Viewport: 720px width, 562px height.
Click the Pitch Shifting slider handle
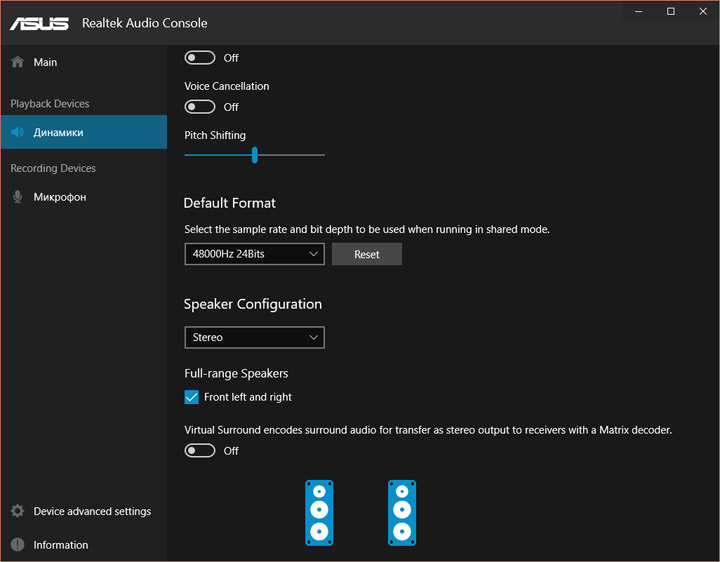[x=255, y=155]
